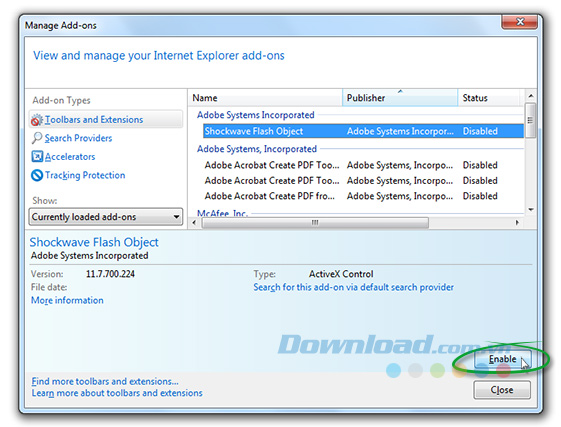This screenshot has height=427, width=561.
Task: Click the vertical scrollbar thumb
Action: pos(531,120)
